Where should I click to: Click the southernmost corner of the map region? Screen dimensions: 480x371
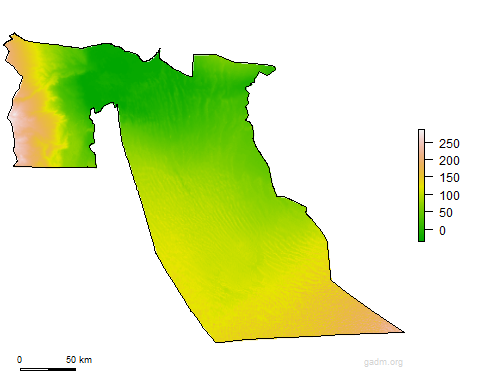tap(216, 341)
